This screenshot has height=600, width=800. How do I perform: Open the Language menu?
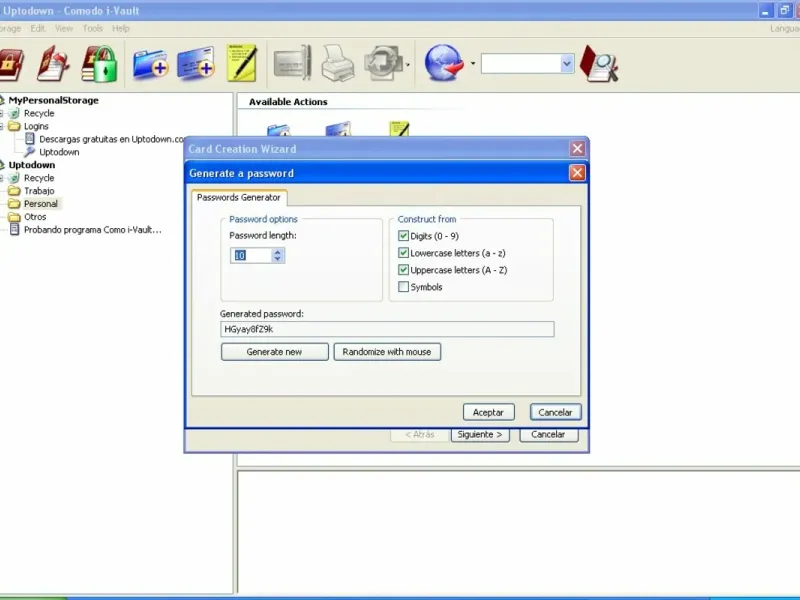785,29
